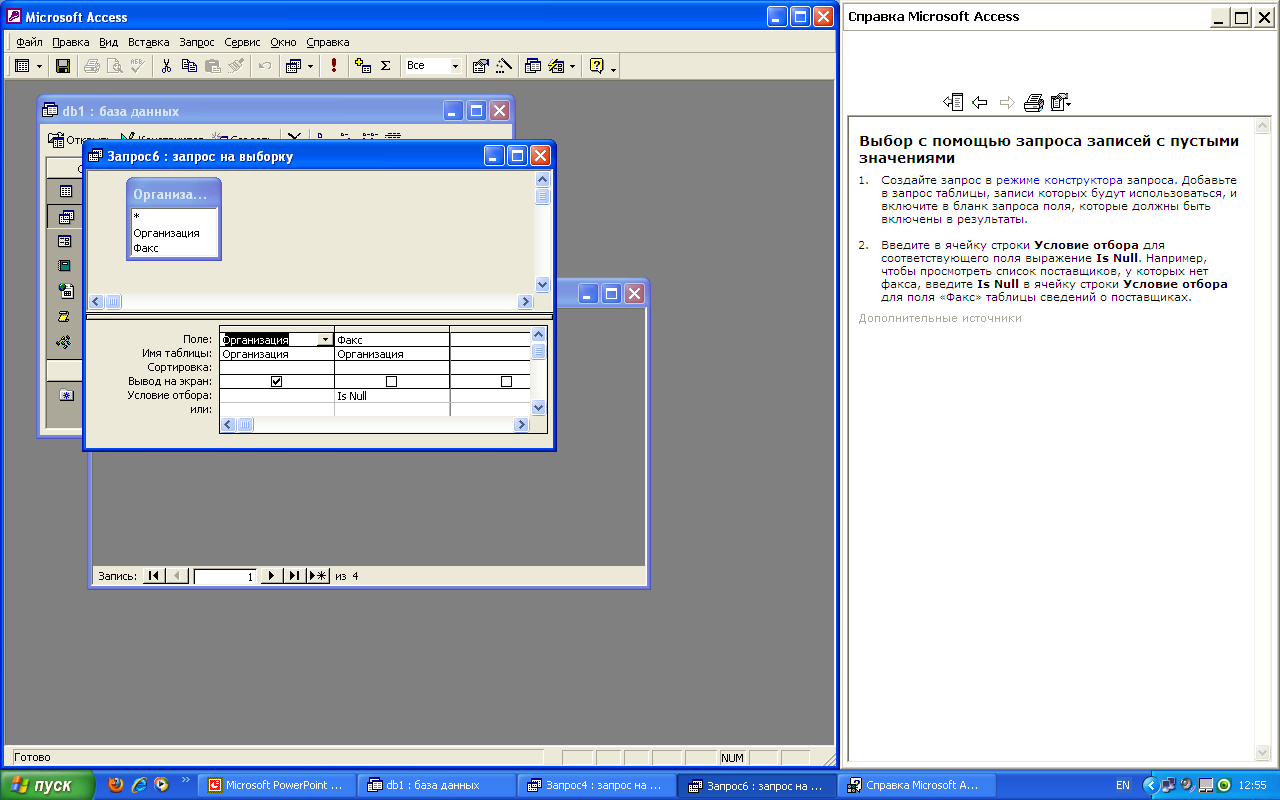Click the new record navigation button
1280x800 pixels.
click(x=318, y=576)
